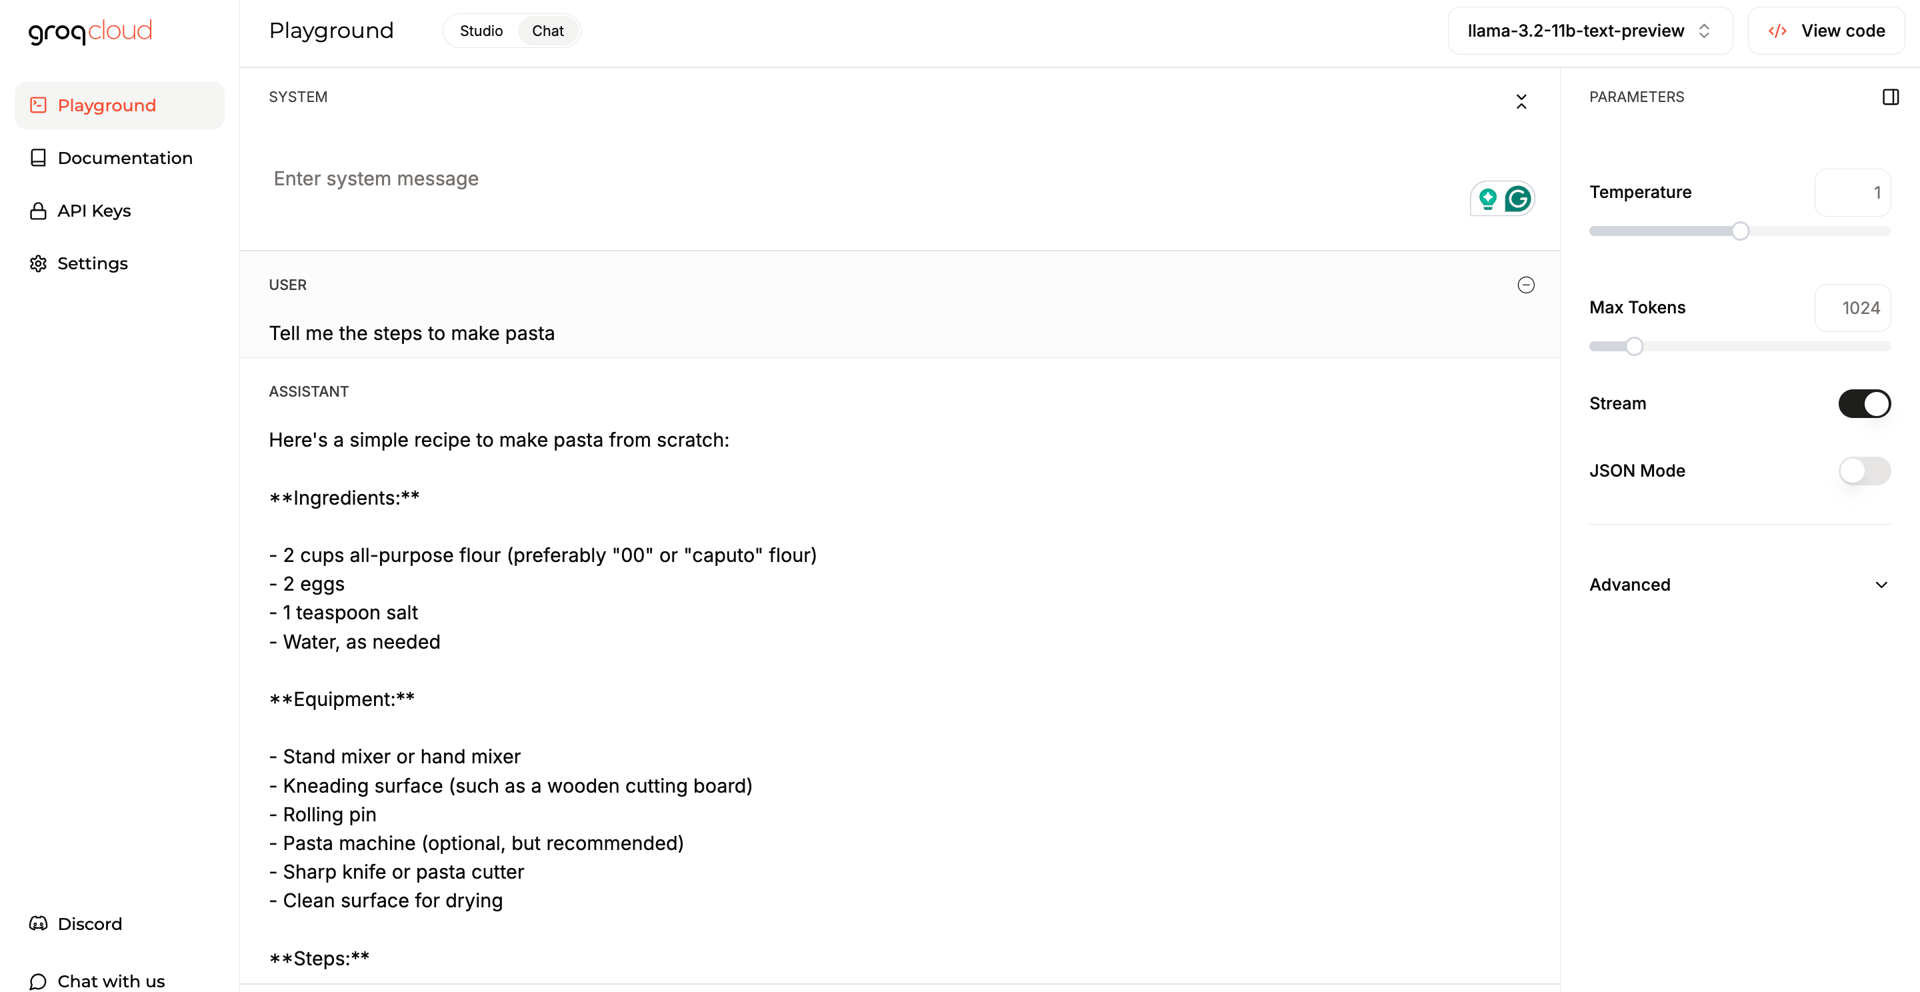Enable JSON Mode switch
Viewport: 1920px width, 992px height.
click(x=1864, y=471)
